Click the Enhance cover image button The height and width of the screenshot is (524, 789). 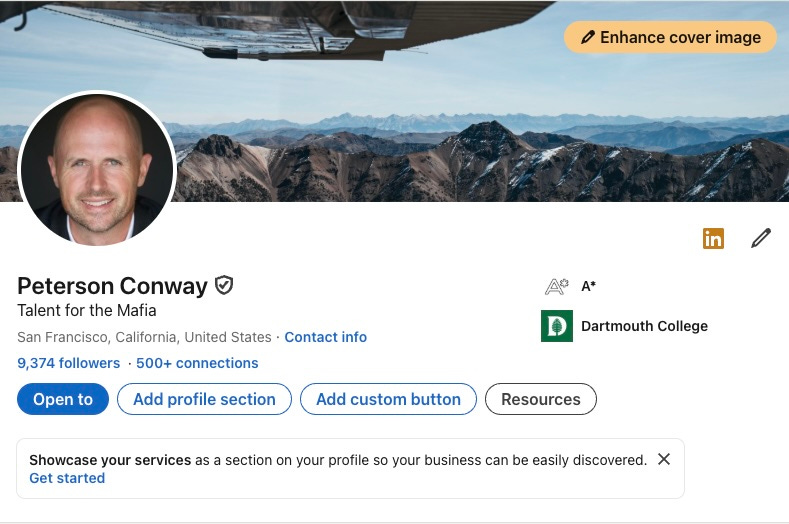pyautogui.click(x=670, y=37)
